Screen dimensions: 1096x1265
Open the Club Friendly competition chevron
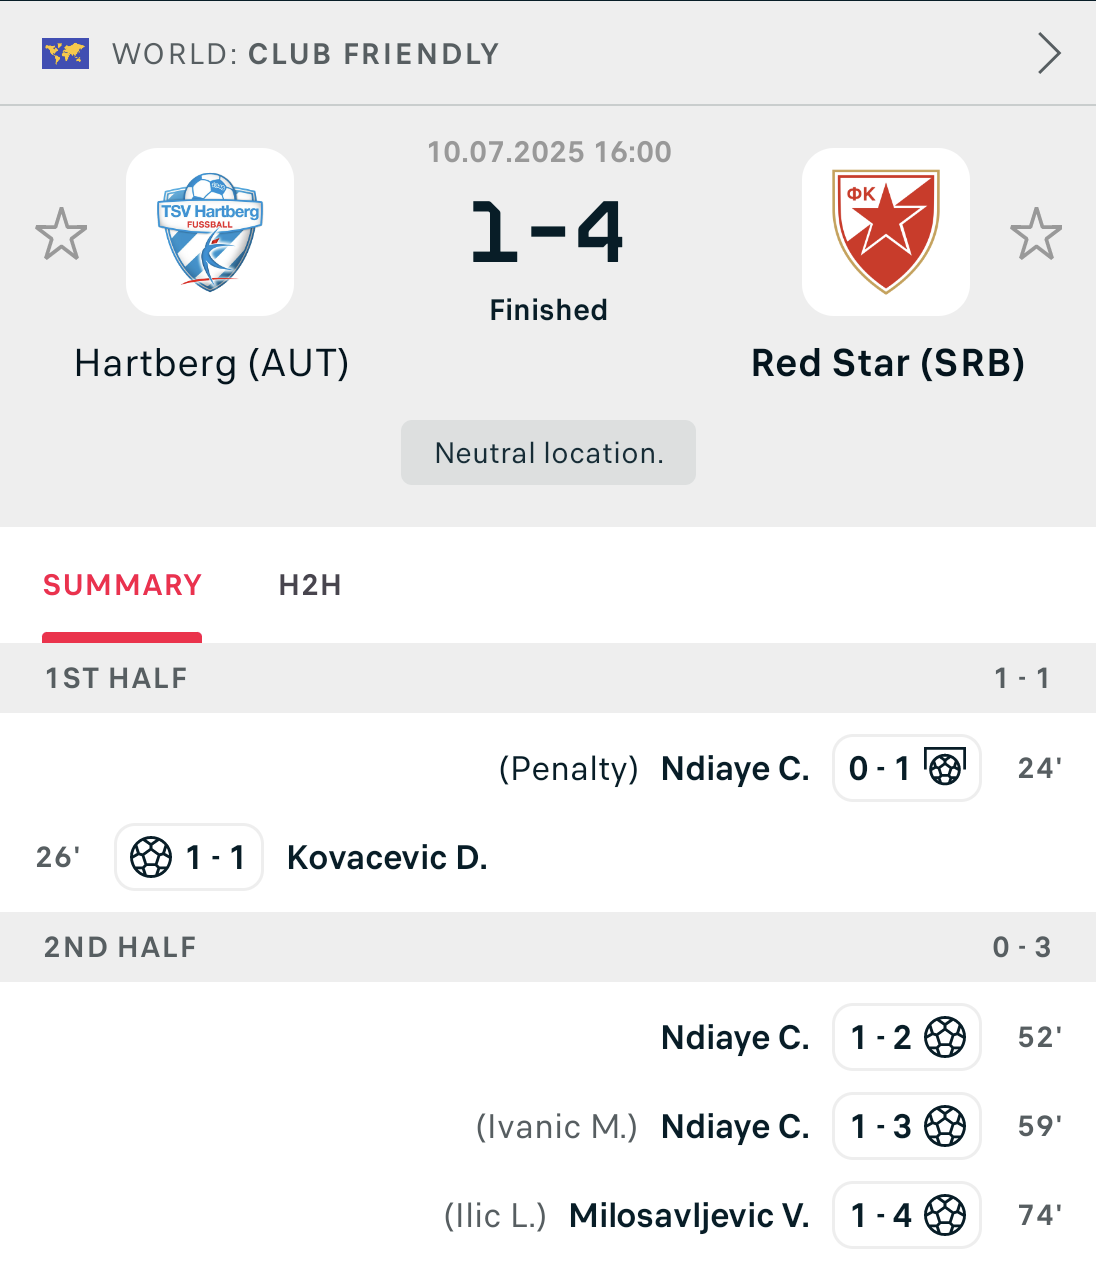(1048, 54)
